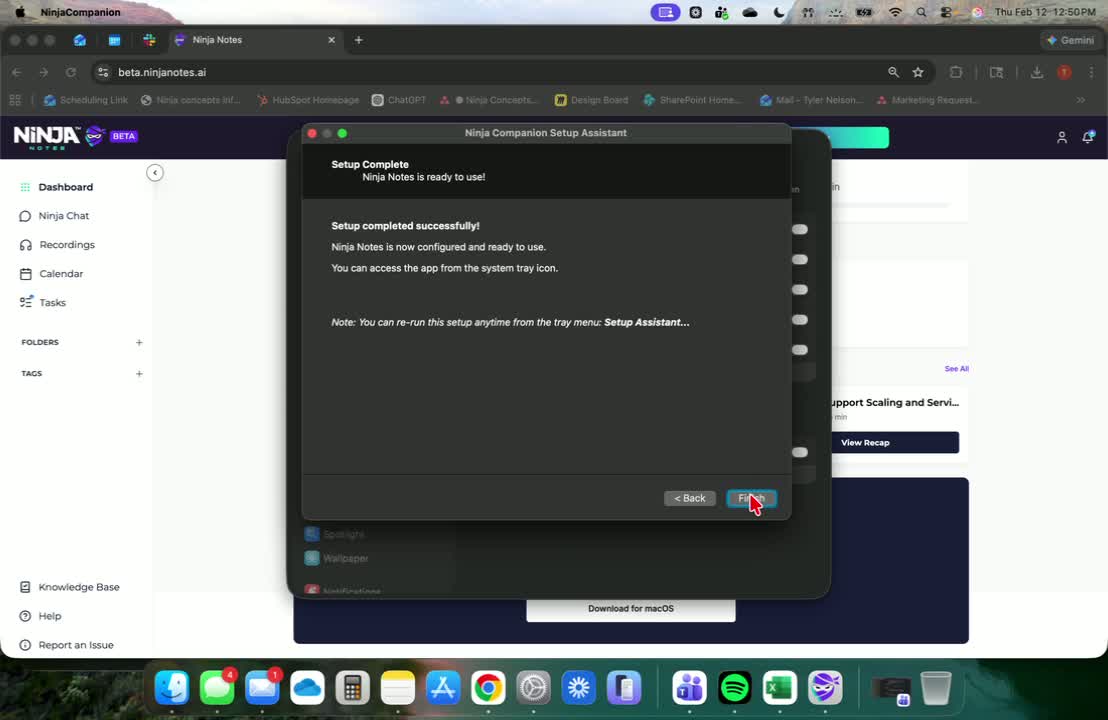Viewport: 1108px width, 720px height.
Task: Open the Gemini button in Chrome
Action: [x=1070, y=40]
